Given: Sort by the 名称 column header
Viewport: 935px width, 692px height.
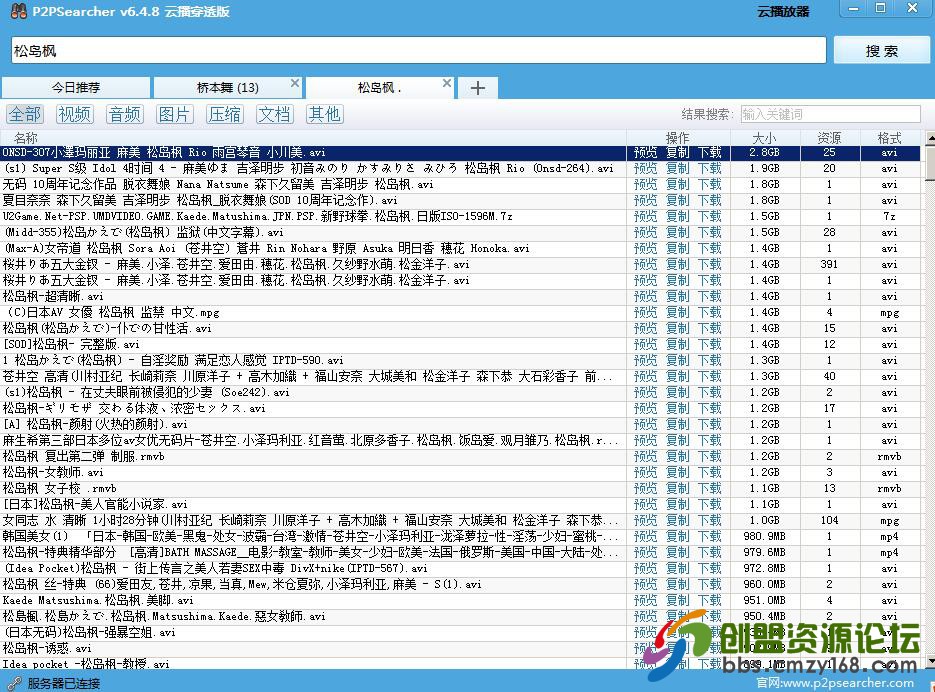Looking at the screenshot, I should (313, 138).
